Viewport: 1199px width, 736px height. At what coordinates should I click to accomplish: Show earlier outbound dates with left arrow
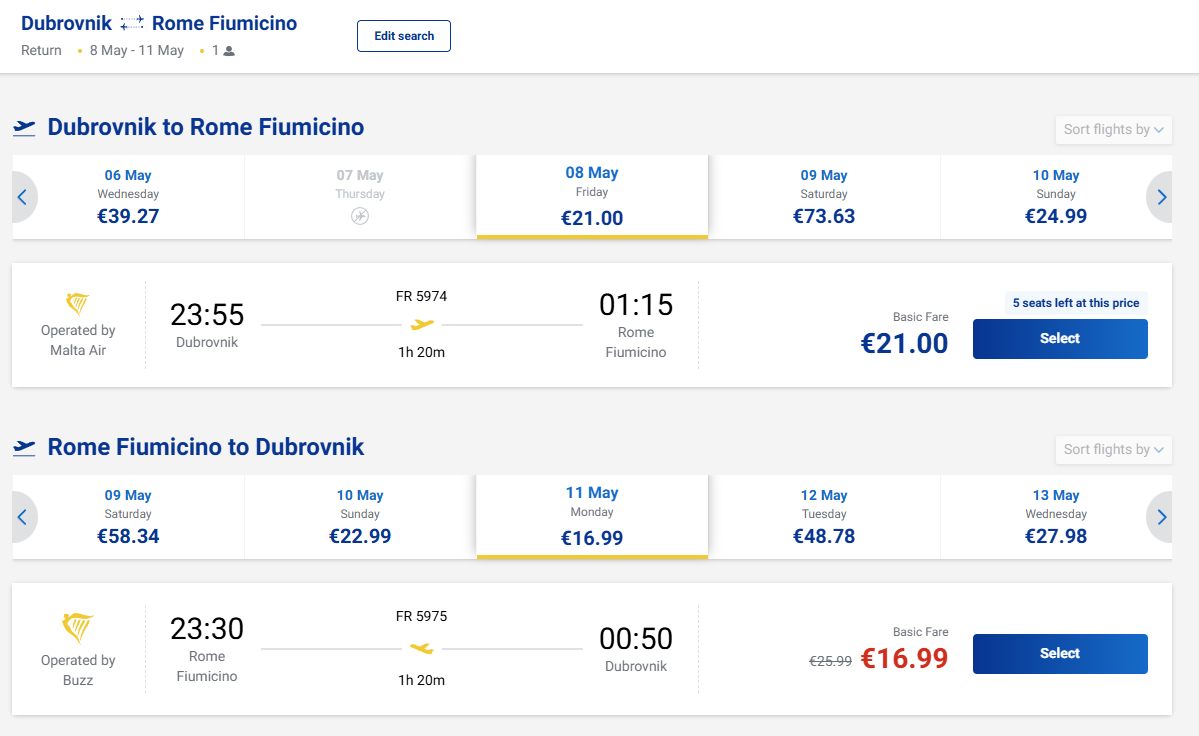click(x=22, y=197)
